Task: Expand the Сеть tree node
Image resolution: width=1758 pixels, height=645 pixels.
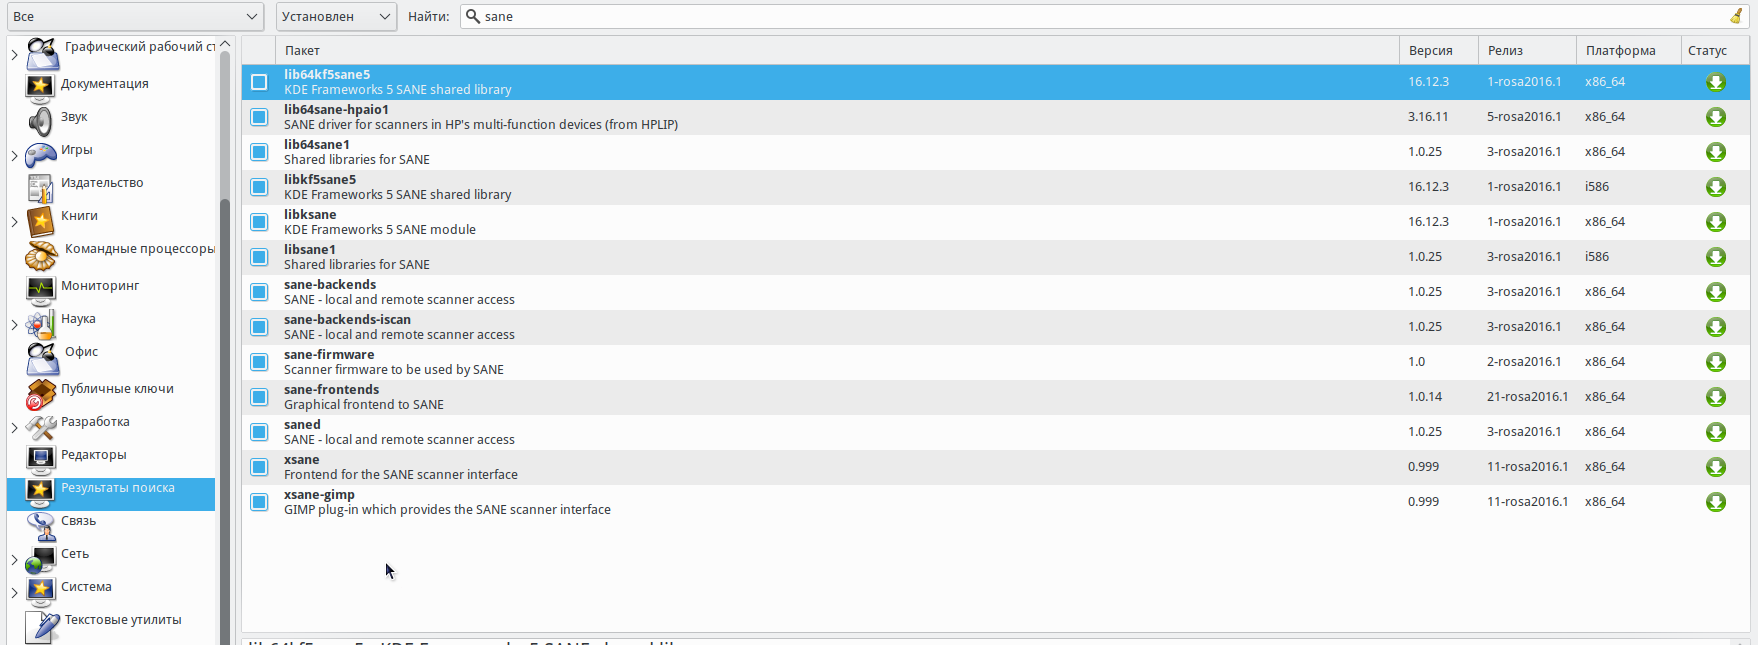Action: coord(14,560)
